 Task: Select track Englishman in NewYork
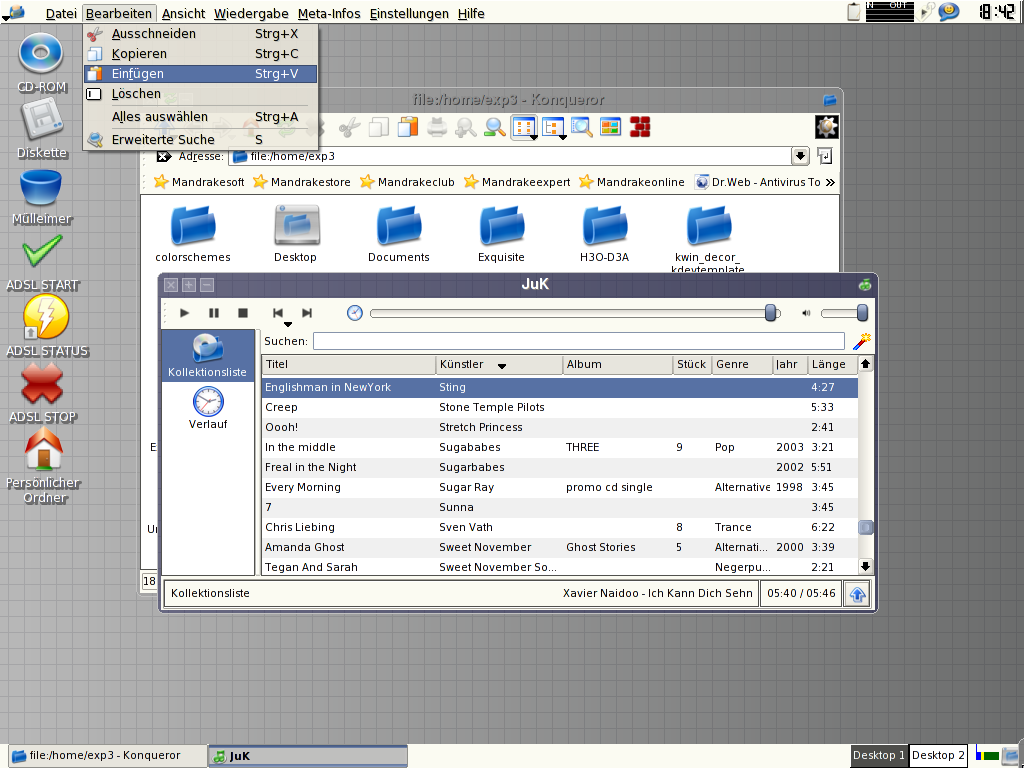[560, 387]
